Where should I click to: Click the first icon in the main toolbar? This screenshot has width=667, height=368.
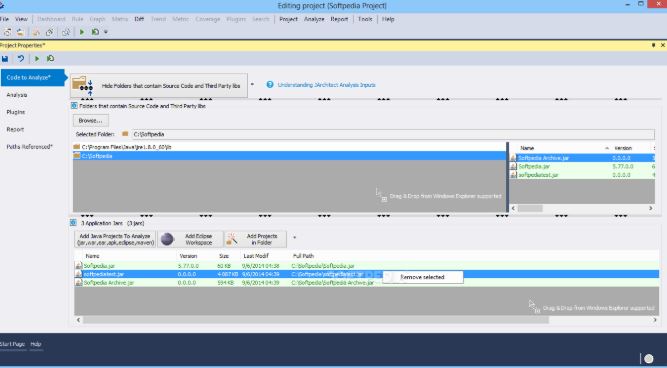click(7, 32)
